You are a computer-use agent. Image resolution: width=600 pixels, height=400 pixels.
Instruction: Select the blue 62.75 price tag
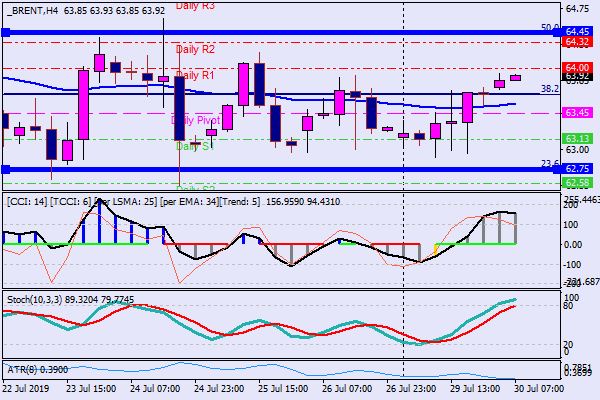(x=577, y=169)
